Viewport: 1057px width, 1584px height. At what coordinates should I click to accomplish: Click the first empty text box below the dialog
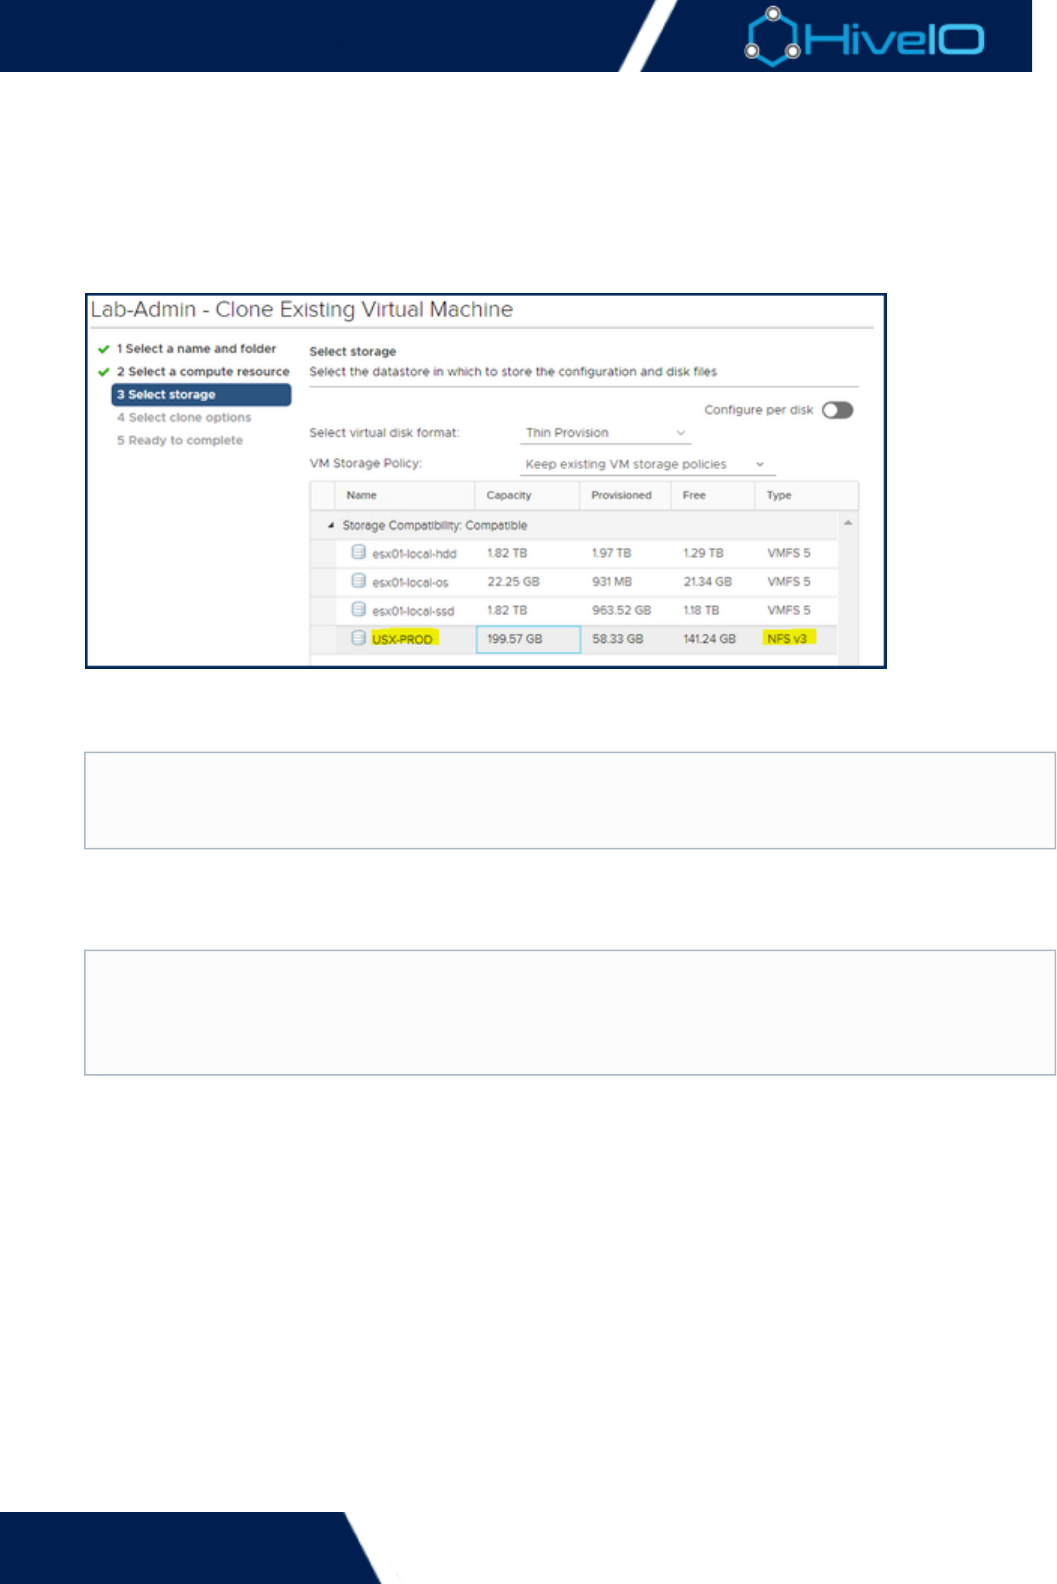pyautogui.click(x=570, y=800)
